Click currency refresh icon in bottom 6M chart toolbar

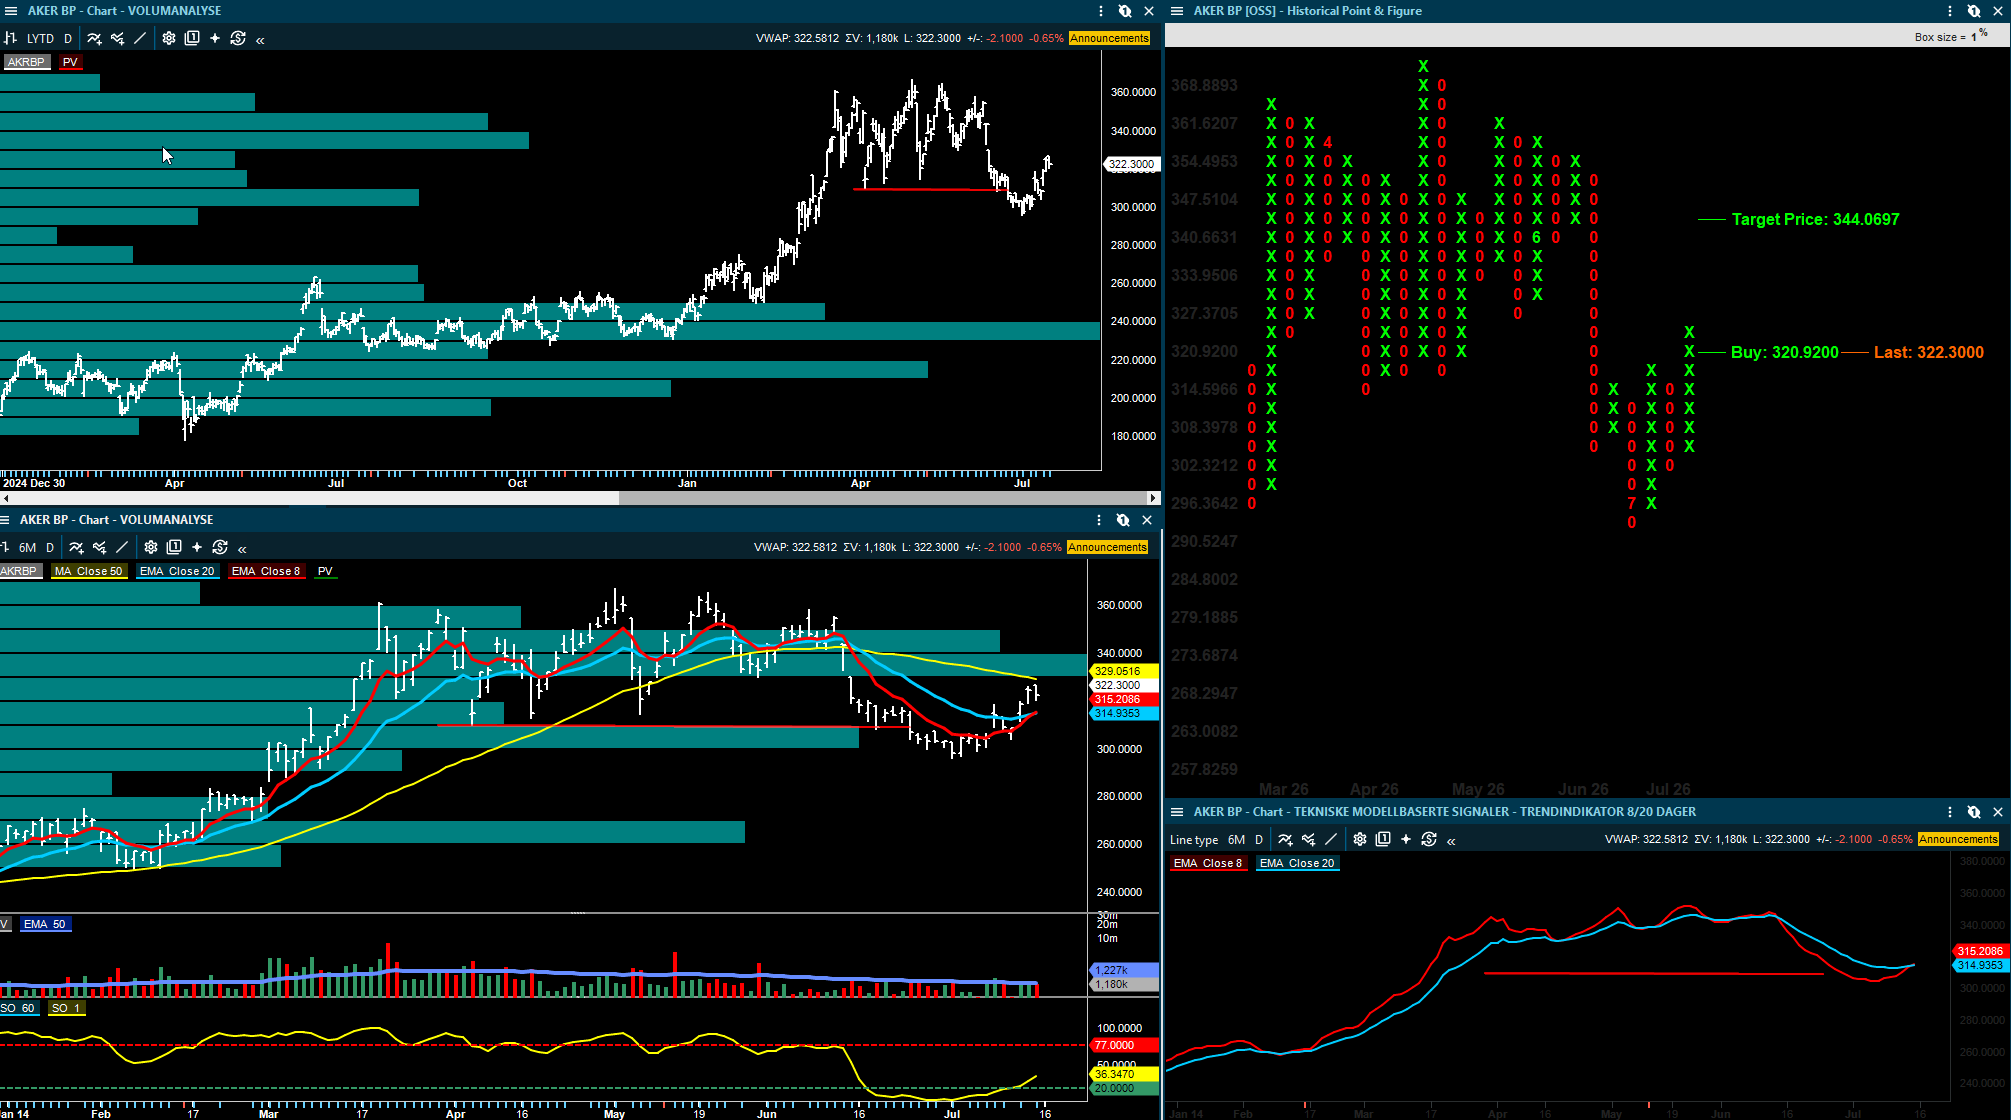220,547
